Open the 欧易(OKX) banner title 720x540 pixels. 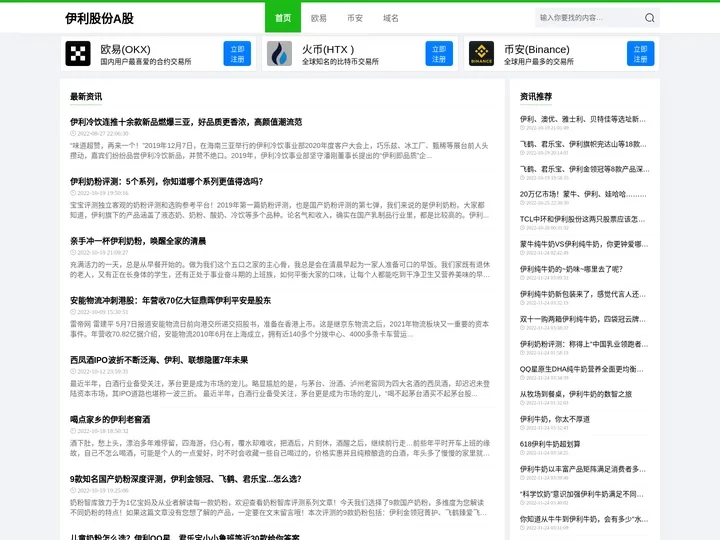(125, 49)
